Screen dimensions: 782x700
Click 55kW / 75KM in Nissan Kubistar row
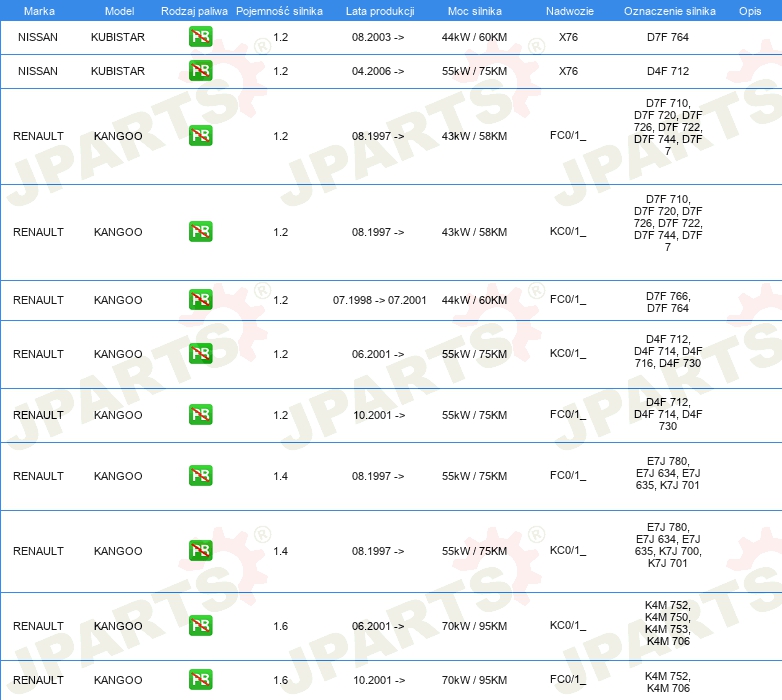(x=474, y=71)
